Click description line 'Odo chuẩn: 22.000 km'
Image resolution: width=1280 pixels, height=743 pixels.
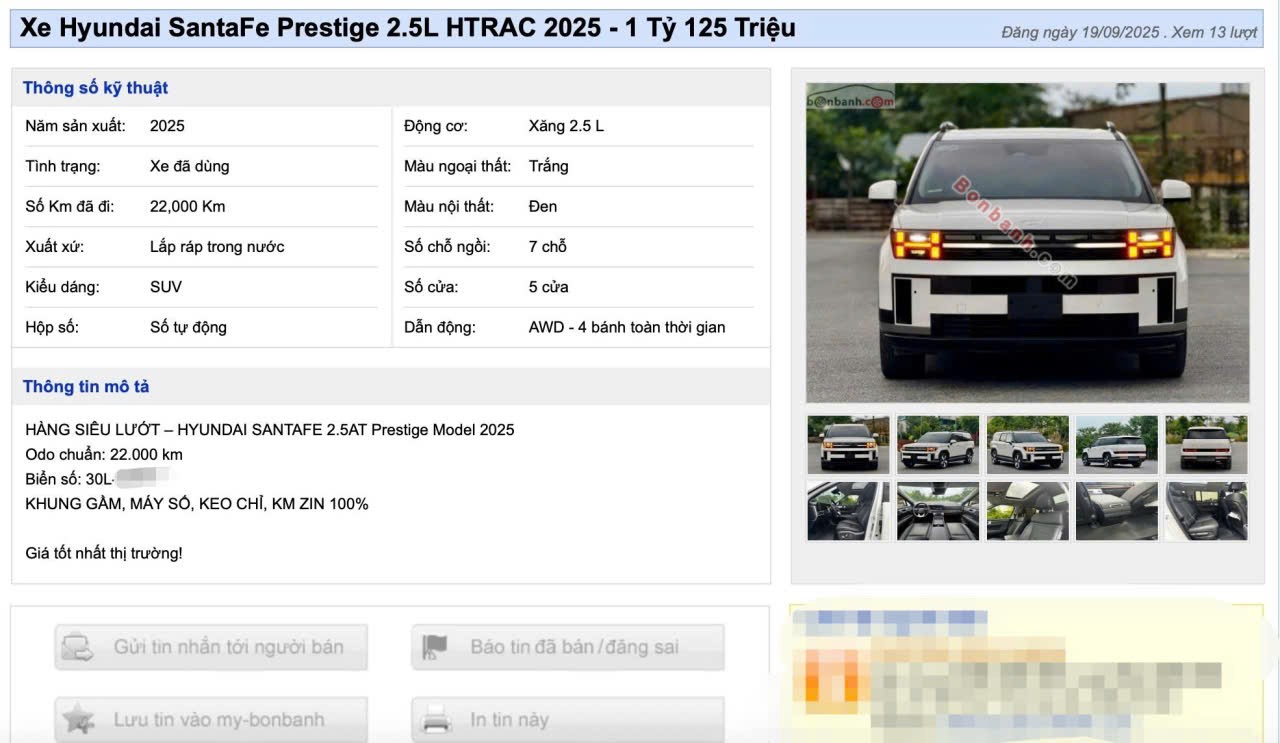[x=104, y=454]
